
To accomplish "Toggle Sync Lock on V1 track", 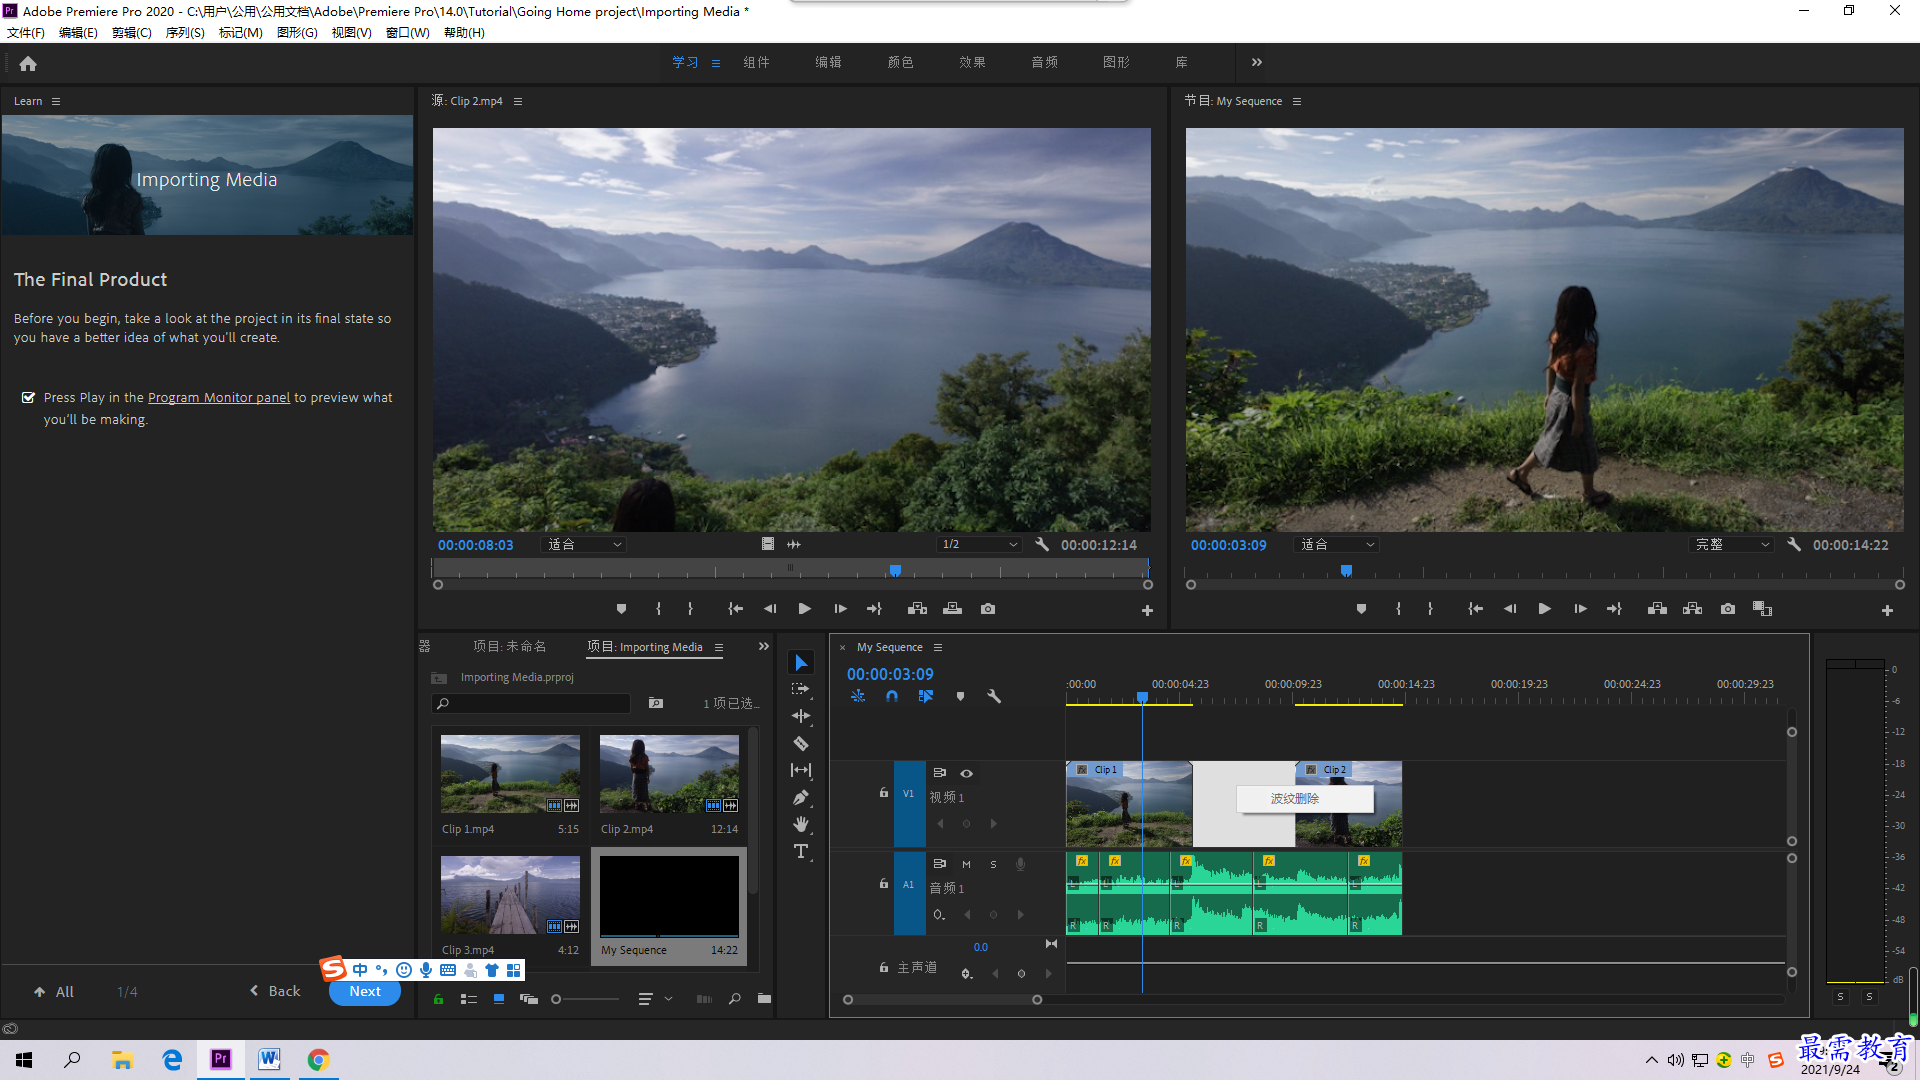I will pos(940,773).
